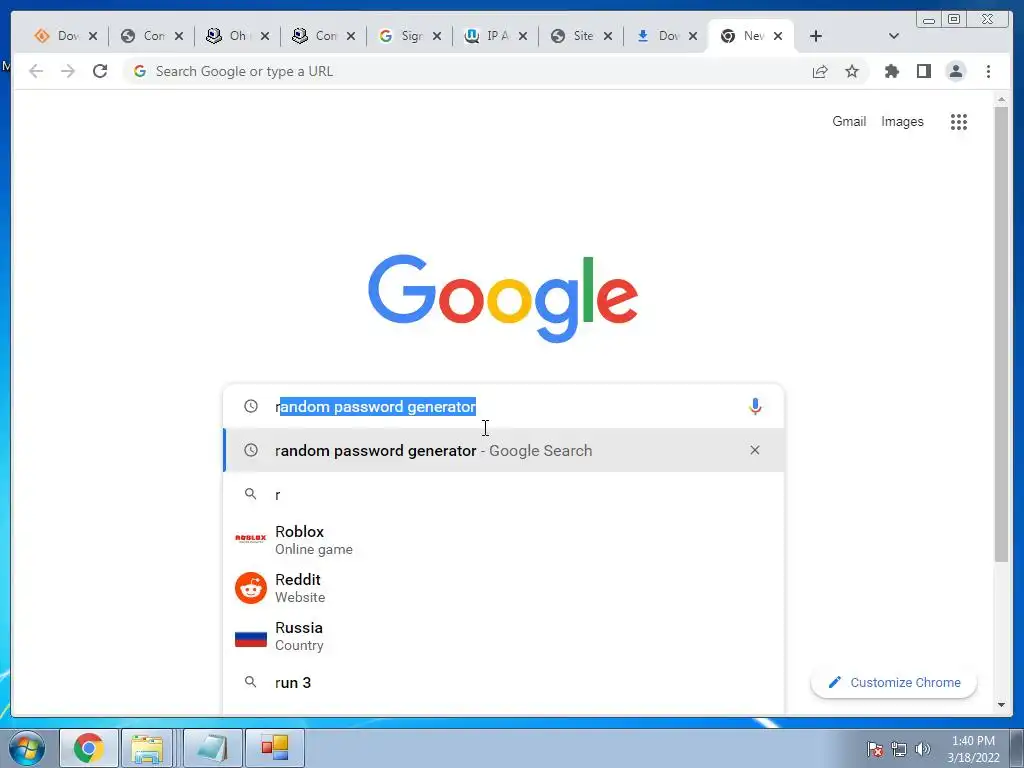Screen dimensions: 1024x768
Task: Close the New Tab tab
Action: tap(778, 36)
